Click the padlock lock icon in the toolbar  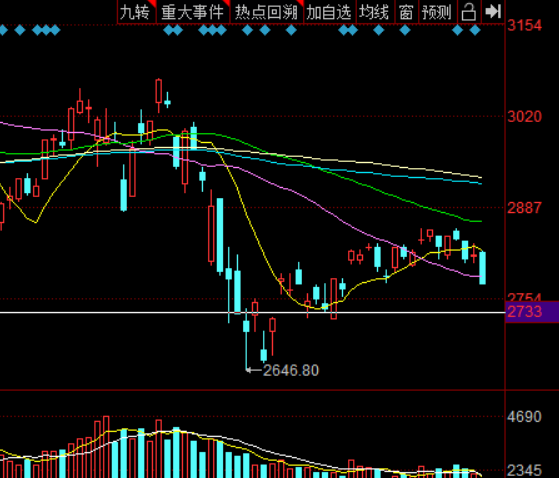click(469, 12)
